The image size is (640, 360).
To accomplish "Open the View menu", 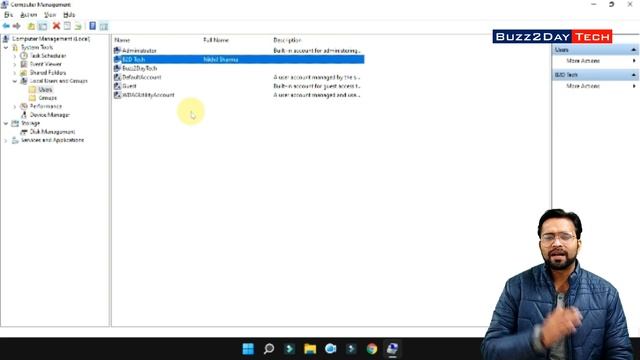I will pos(50,15).
